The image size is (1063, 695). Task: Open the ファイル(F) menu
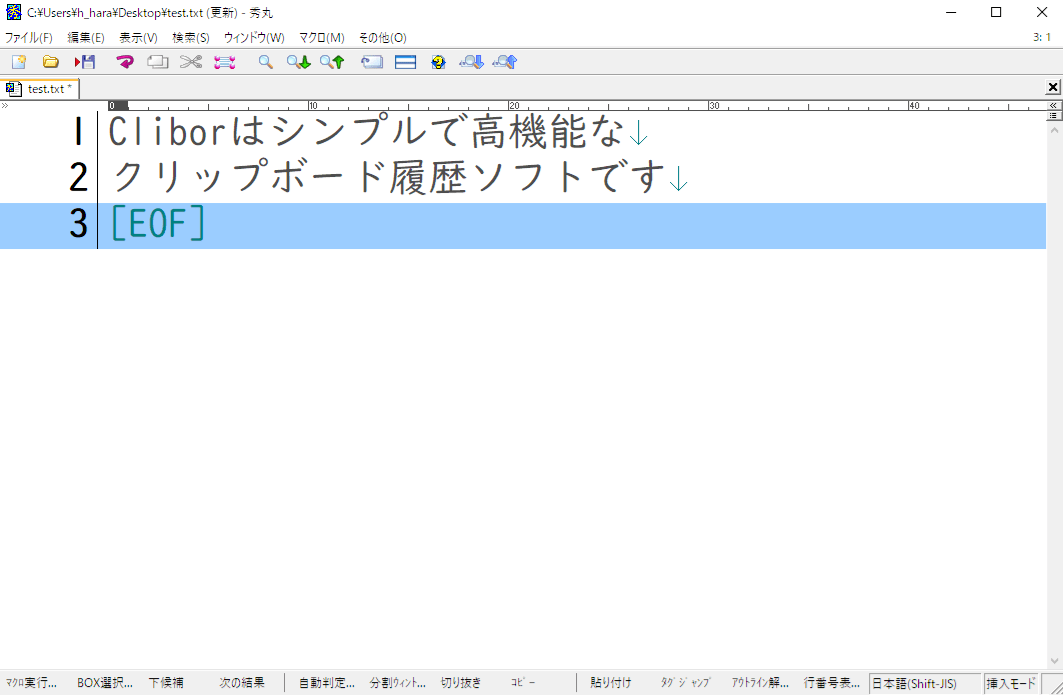pos(28,38)
